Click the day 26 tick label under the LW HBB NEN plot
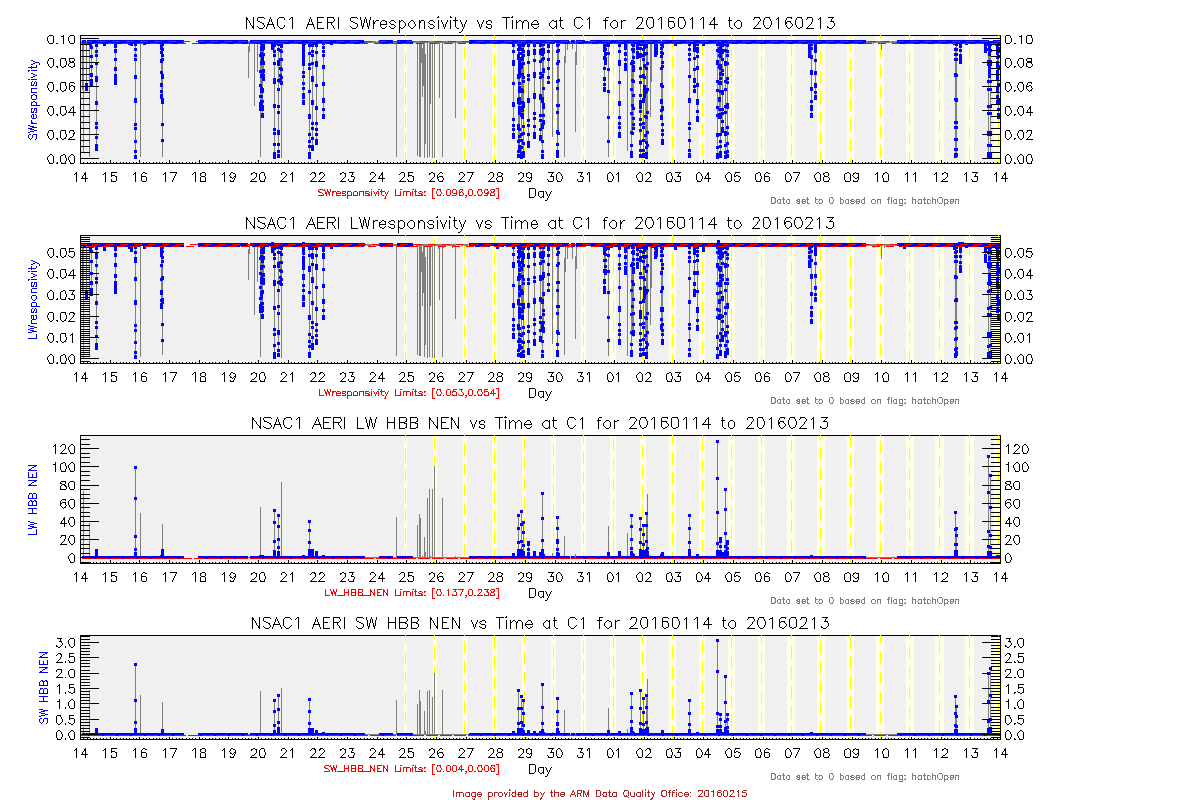 (436, 577)
